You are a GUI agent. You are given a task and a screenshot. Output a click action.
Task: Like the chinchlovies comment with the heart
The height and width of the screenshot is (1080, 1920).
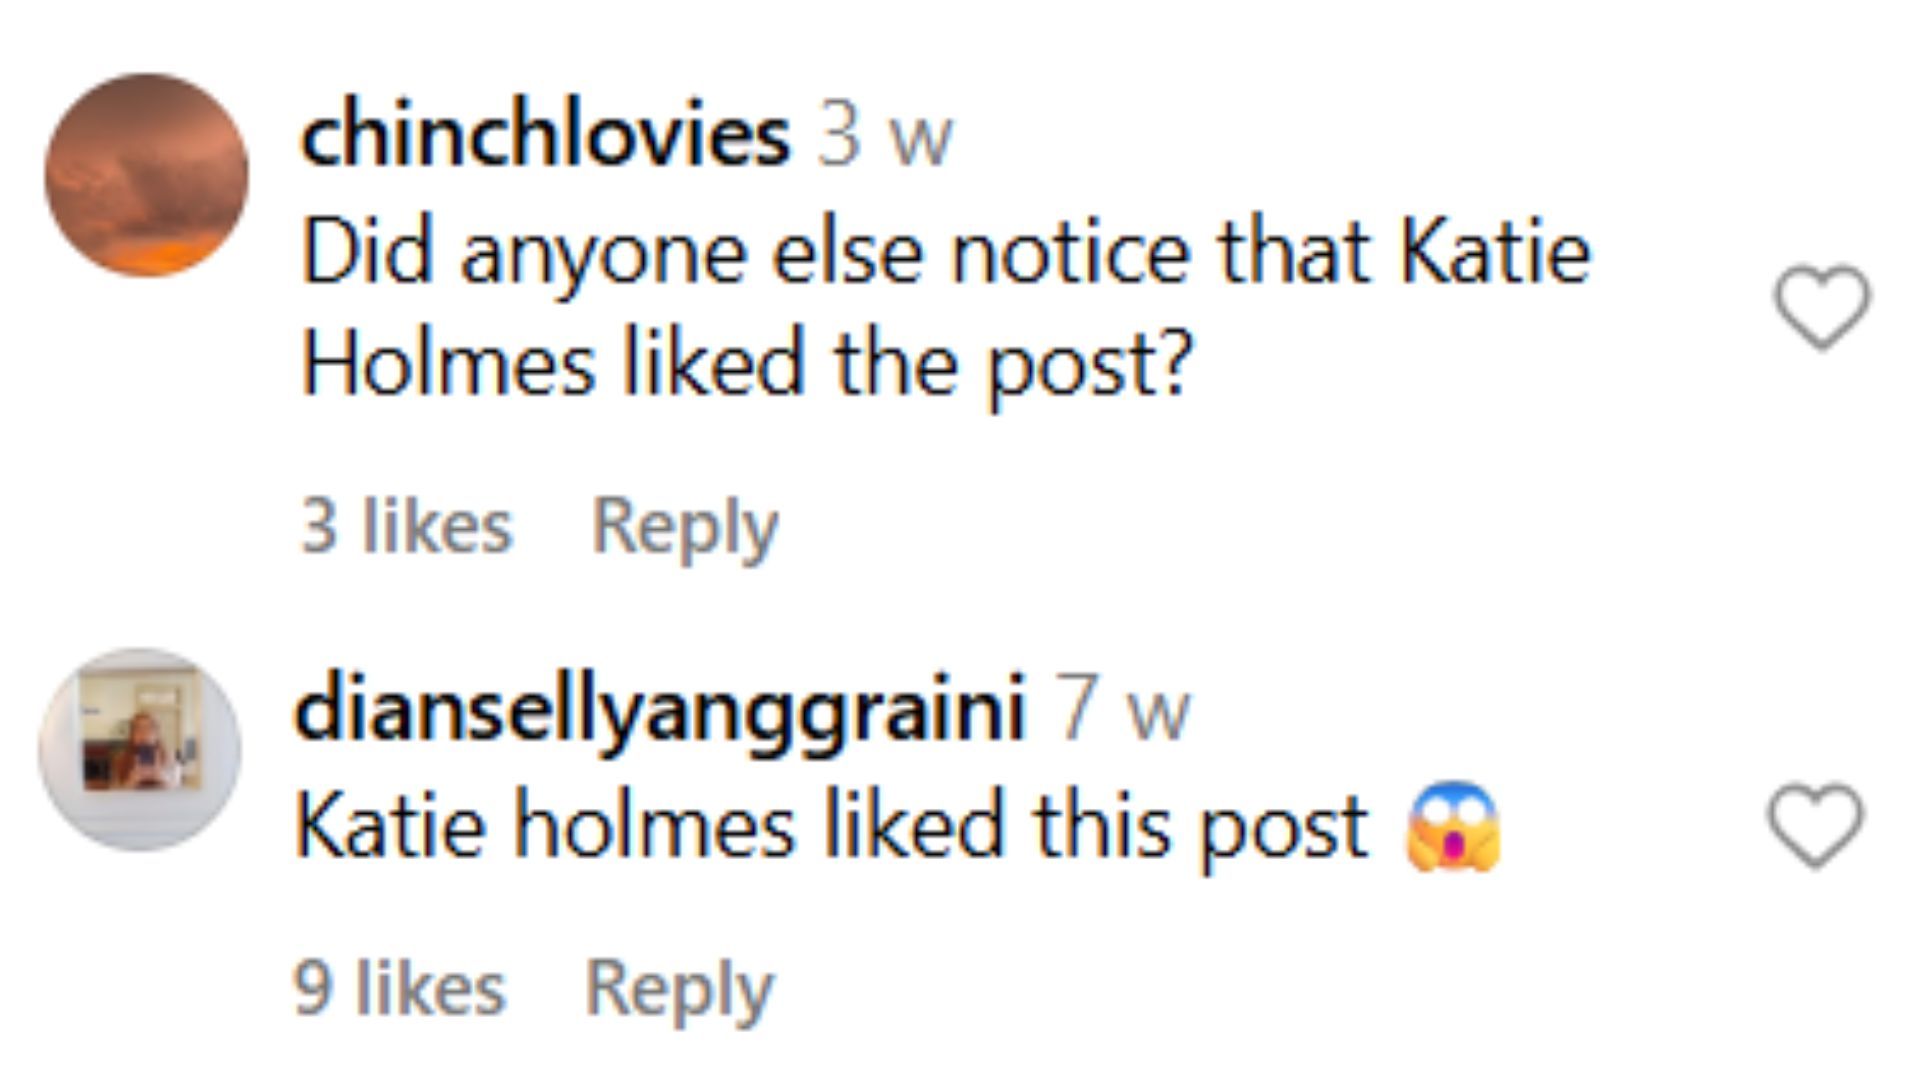(1822, 307)
